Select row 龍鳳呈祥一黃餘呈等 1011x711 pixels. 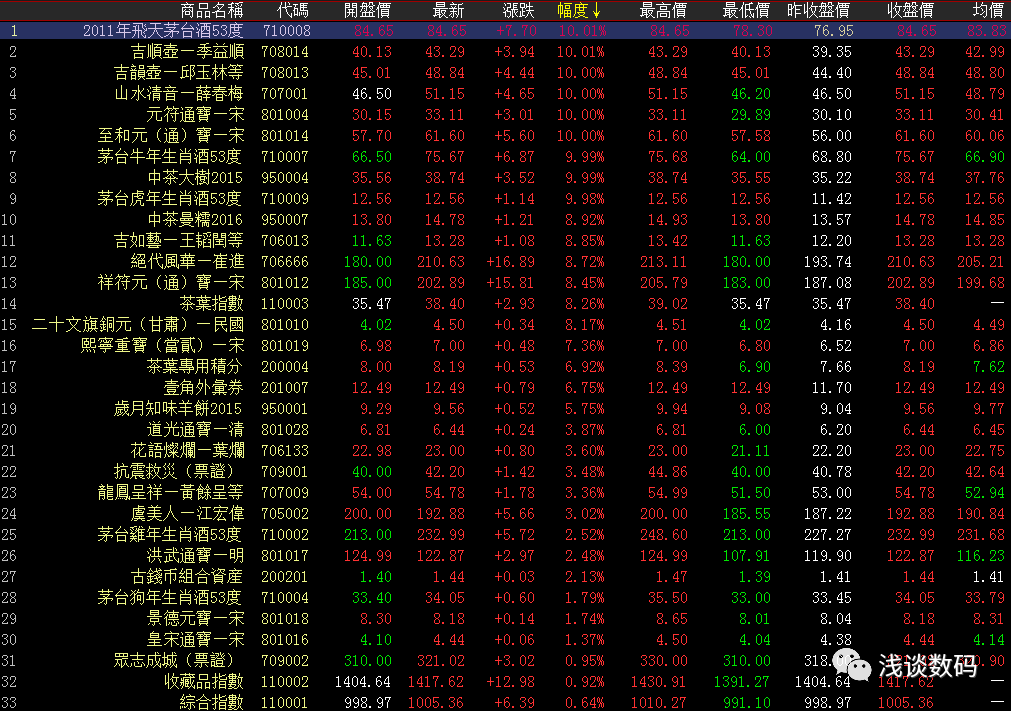[x=506, y=492]
